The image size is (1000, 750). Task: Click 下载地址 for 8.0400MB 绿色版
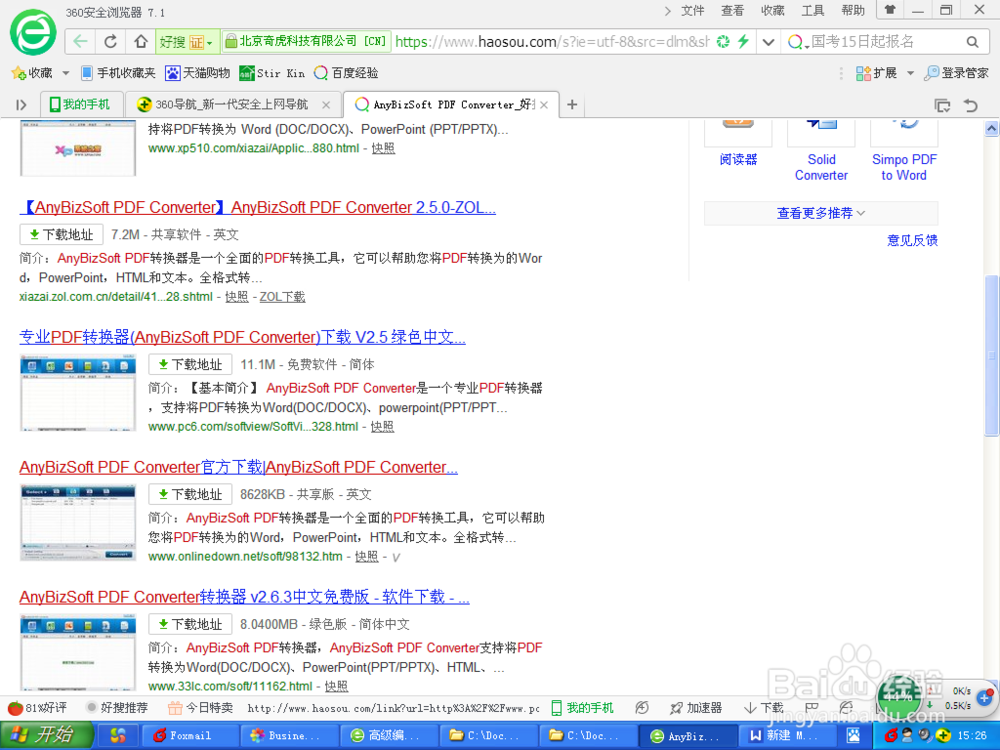coord(190,624)
